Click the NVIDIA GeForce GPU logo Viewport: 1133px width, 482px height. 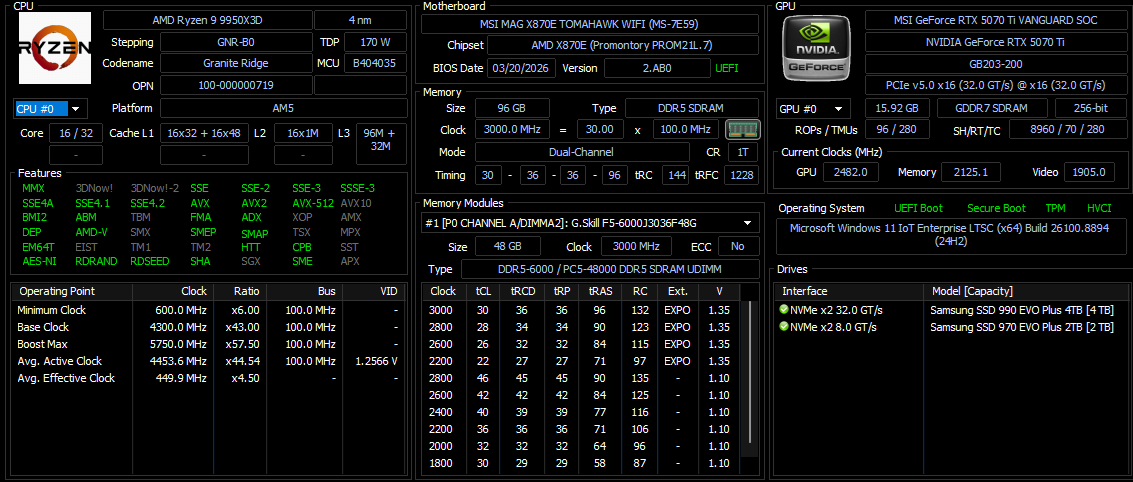click(817, 48)
